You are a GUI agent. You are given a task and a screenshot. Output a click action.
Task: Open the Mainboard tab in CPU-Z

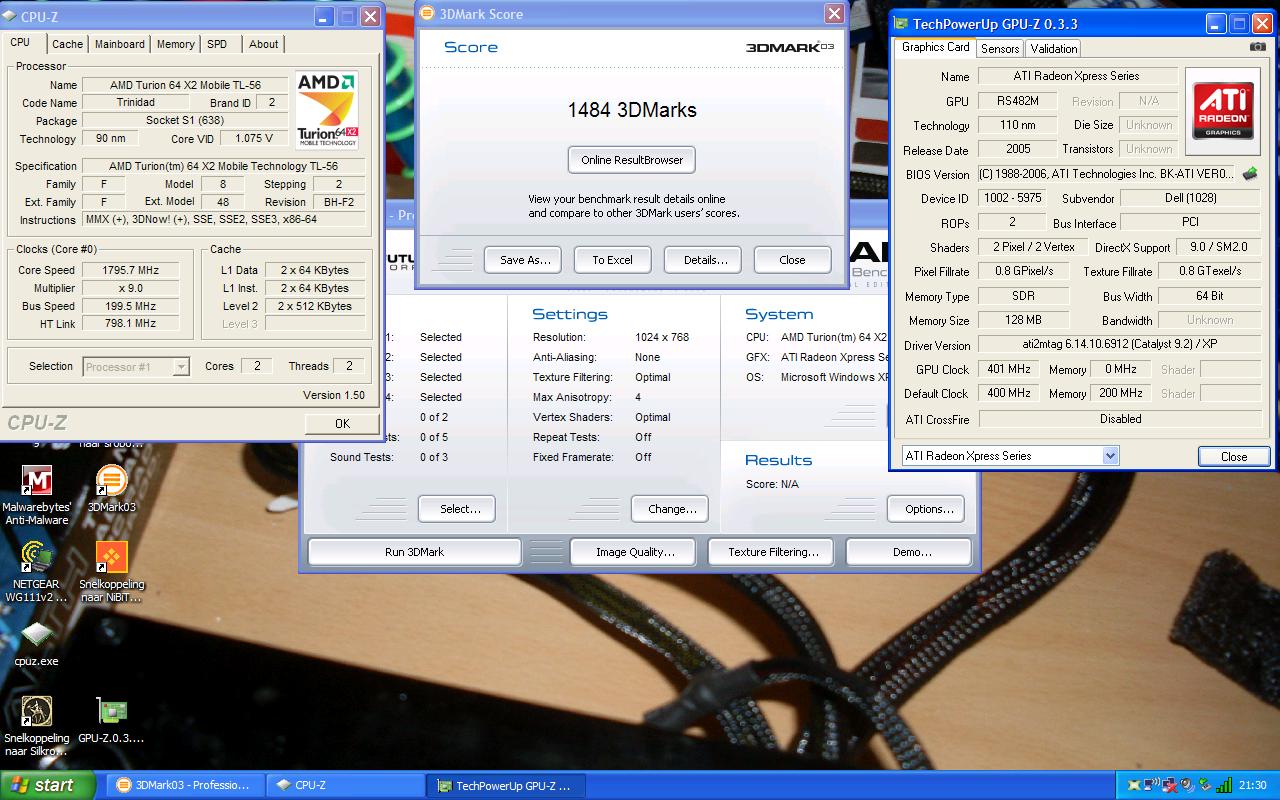point(120,44)
